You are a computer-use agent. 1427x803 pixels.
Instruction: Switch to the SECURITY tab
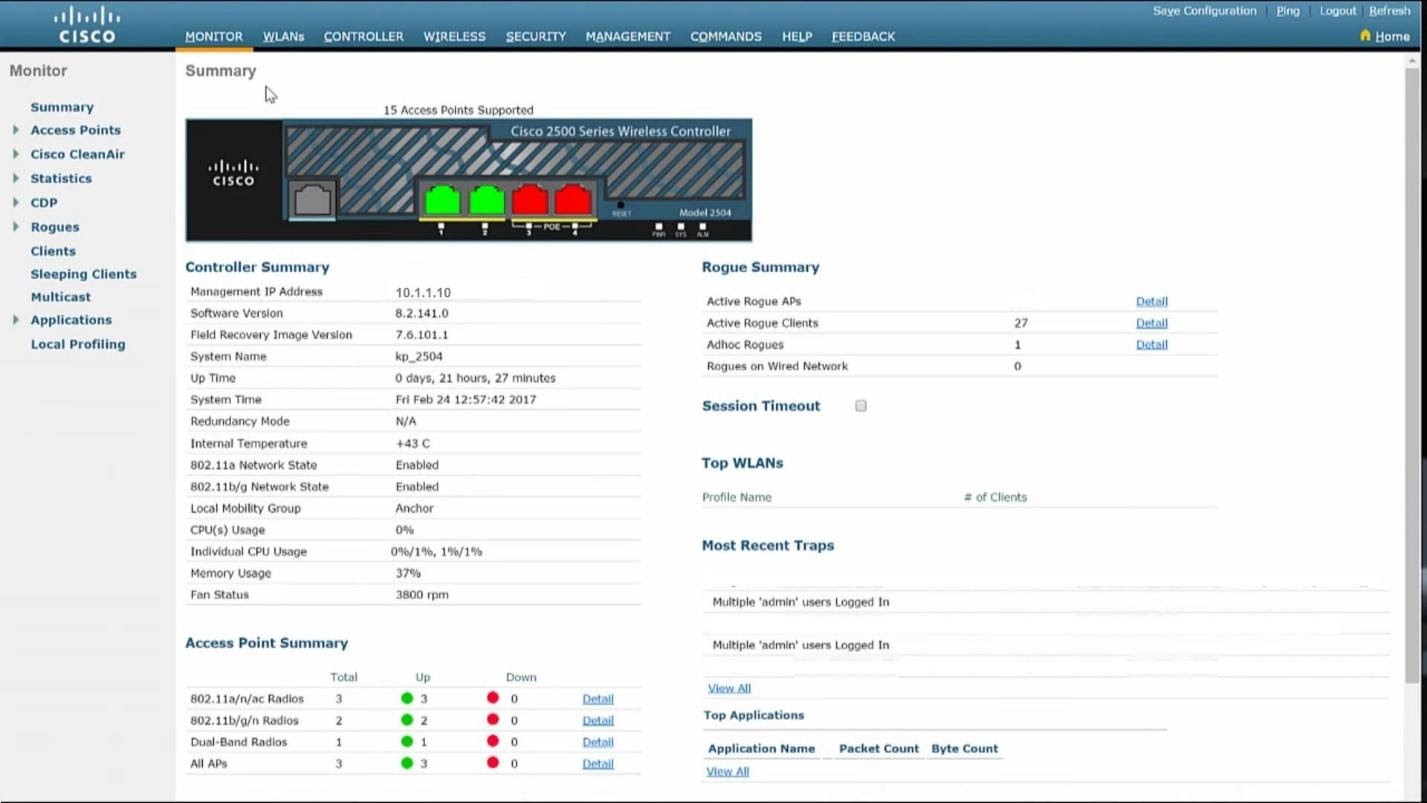(536, 36)
